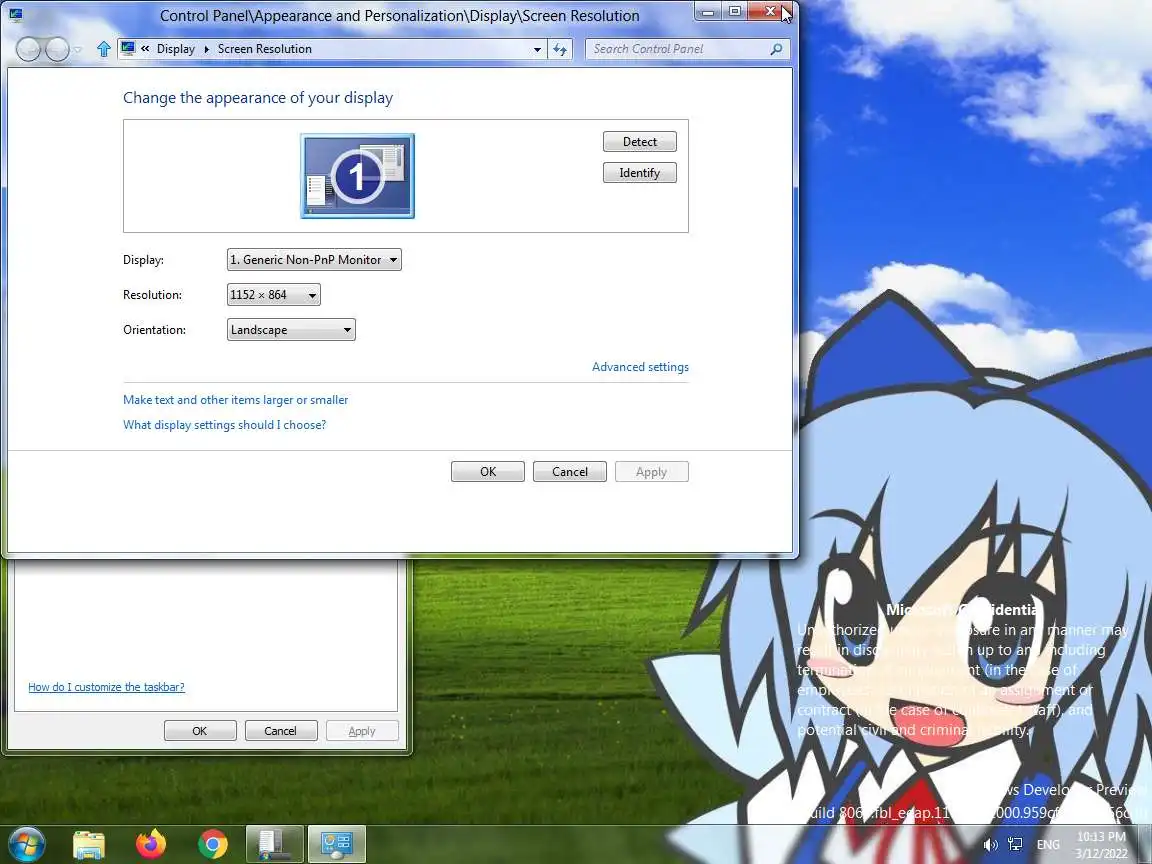Click the window icon in the title bar
Screen dimensions: 1152x864
point(16,14)
